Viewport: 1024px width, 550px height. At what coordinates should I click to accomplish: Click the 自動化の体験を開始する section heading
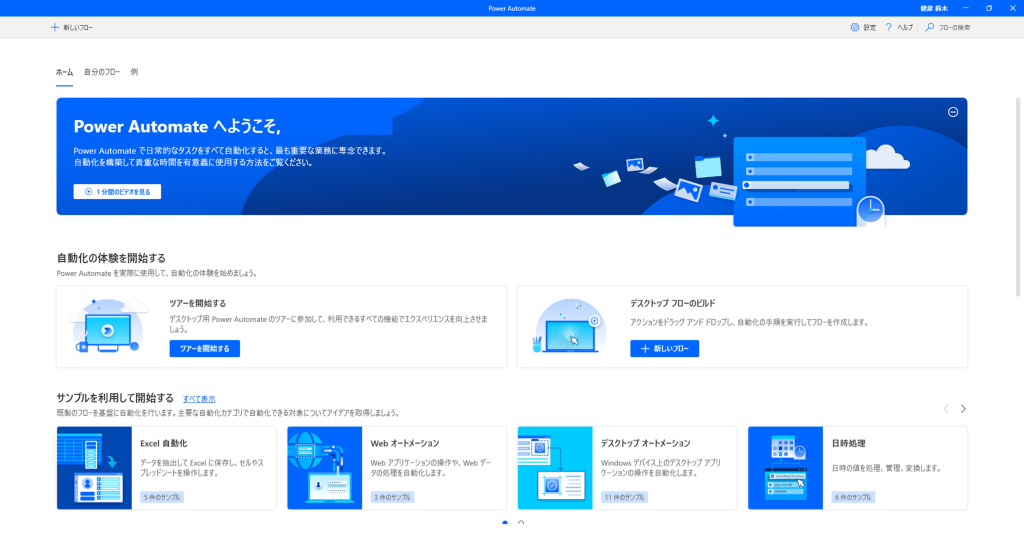[x=111, y=258]
